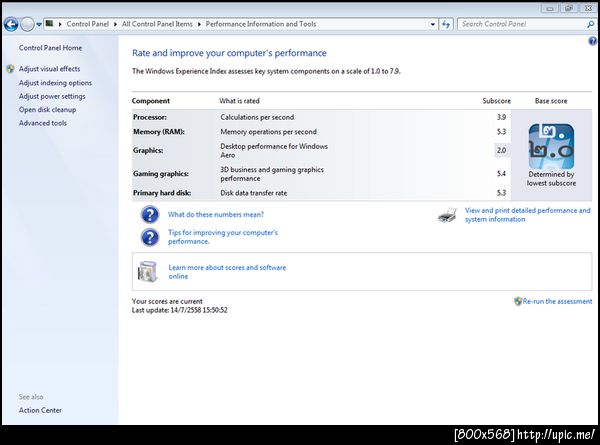Click the printer icon

(x=447, y=215)
